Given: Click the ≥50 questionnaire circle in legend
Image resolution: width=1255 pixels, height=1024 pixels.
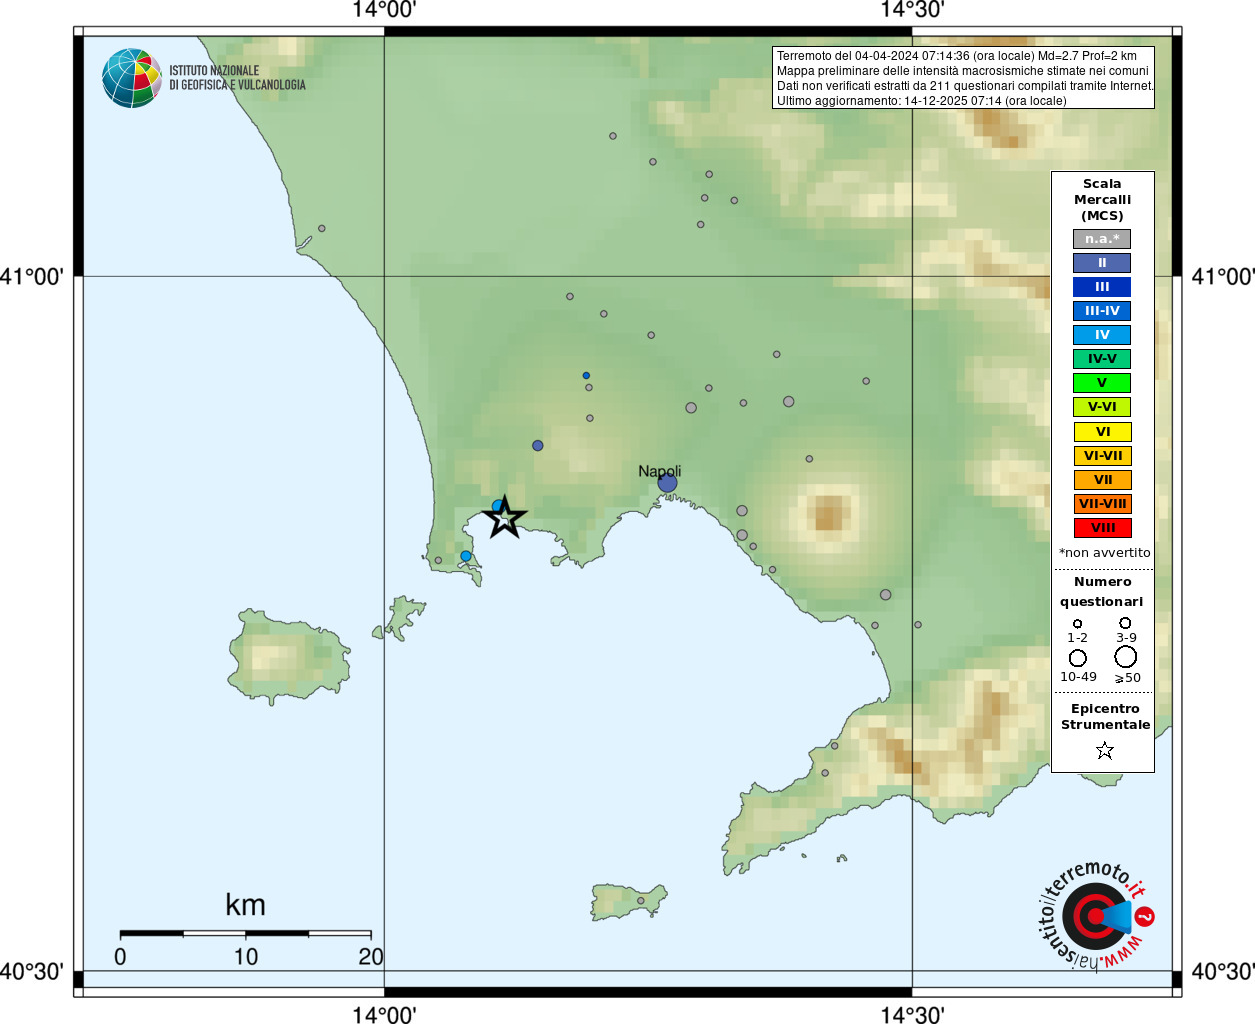Looking at the screenshot, I should coord(1126,657).
